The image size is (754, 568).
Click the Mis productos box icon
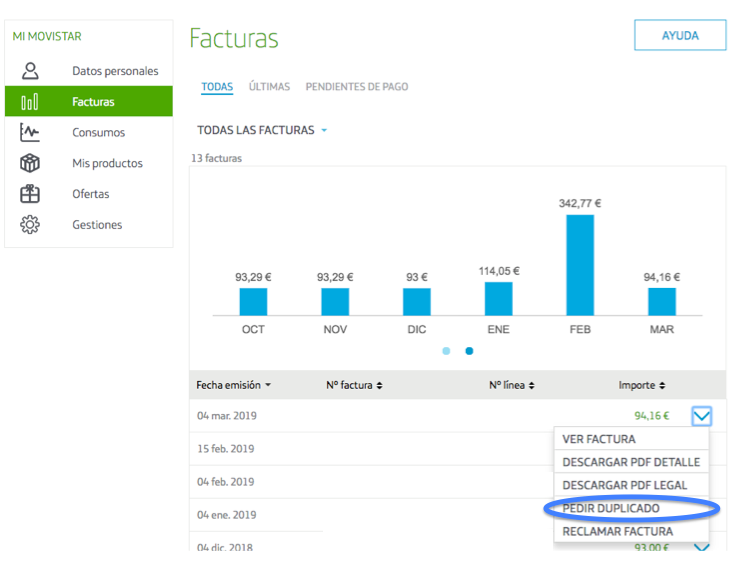(30, 163)
